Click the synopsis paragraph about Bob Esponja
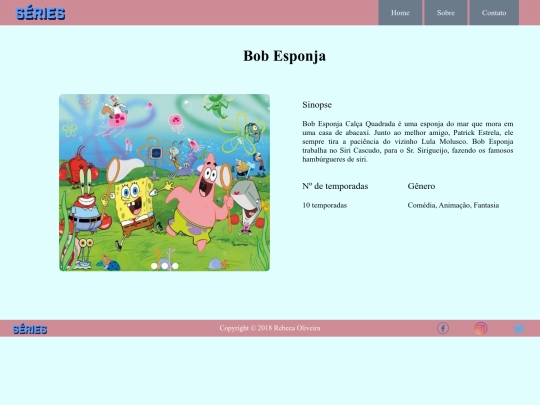Image resolution: width=540 pixels, height=405 pixels. tap(408, 142)
